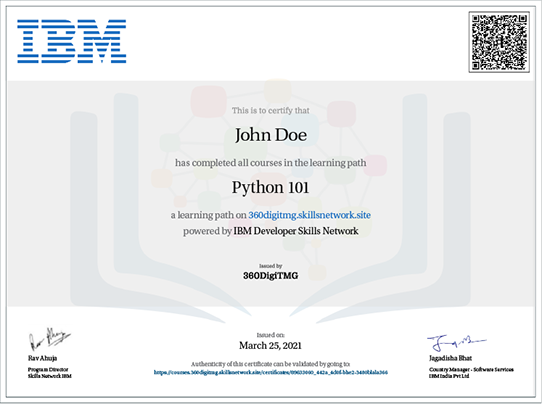Click 'Country Manager - Software Services' text
This screenshot has height=404, width=542.
click(x=471, y=369)
